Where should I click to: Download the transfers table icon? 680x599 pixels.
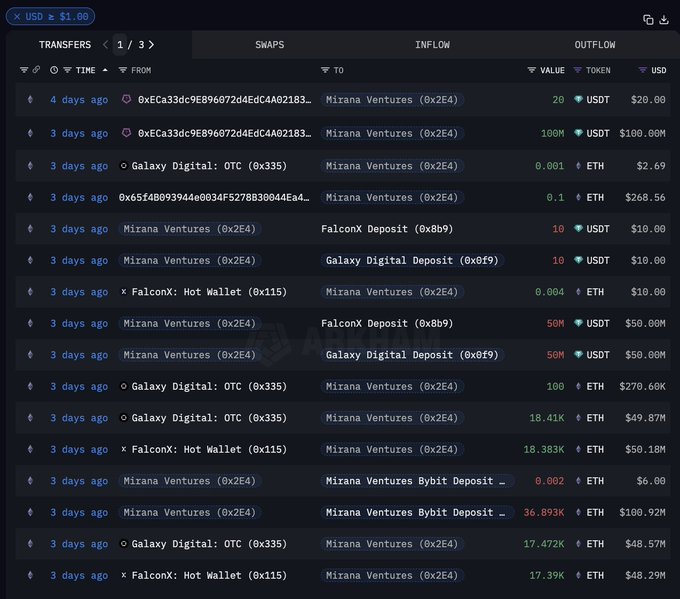click(x=664, y=20)
